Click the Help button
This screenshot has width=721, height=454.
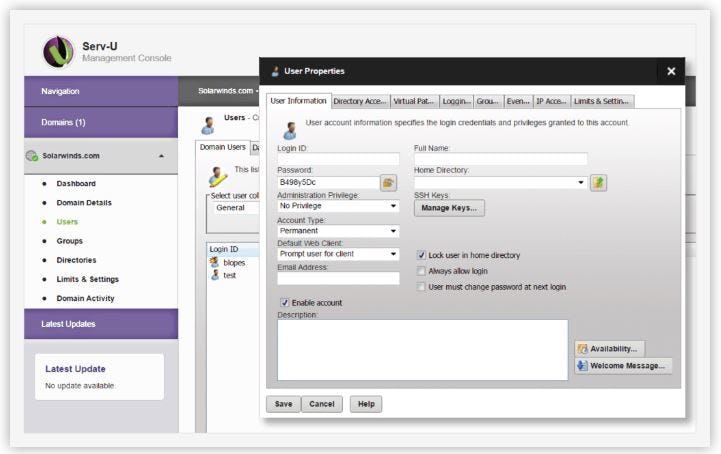(366, 404)
